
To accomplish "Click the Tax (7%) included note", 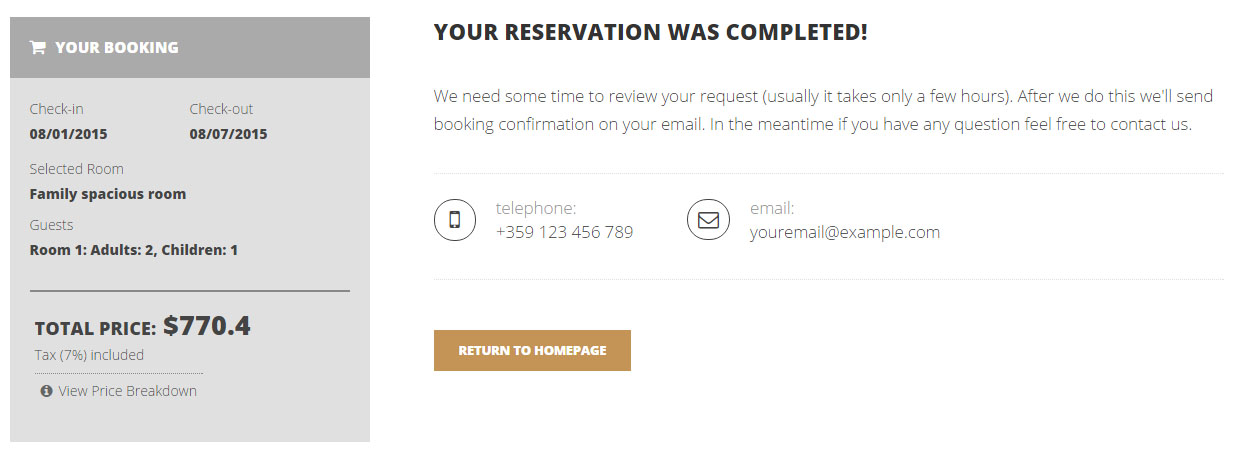I will pyautogui.click(x=89, y=355).
